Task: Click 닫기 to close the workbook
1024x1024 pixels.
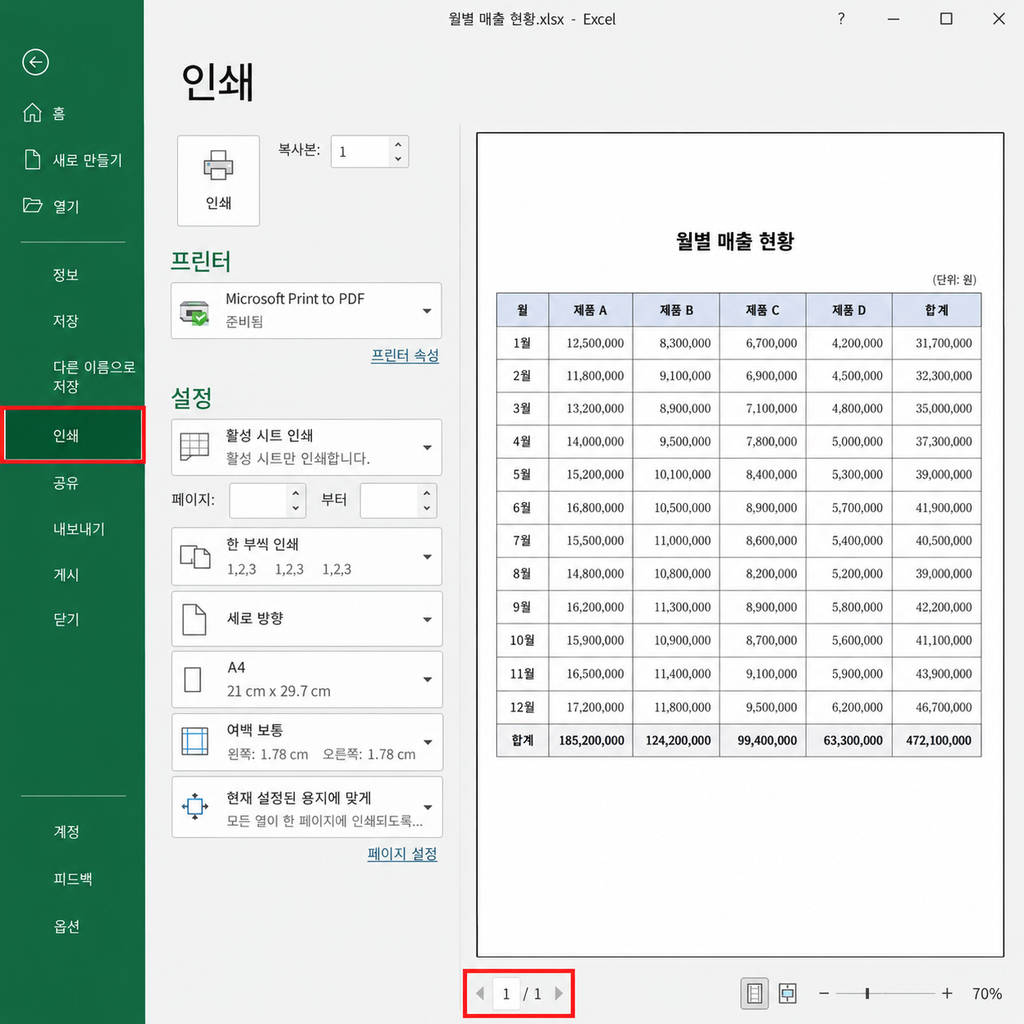Action: tap(66, 619)
